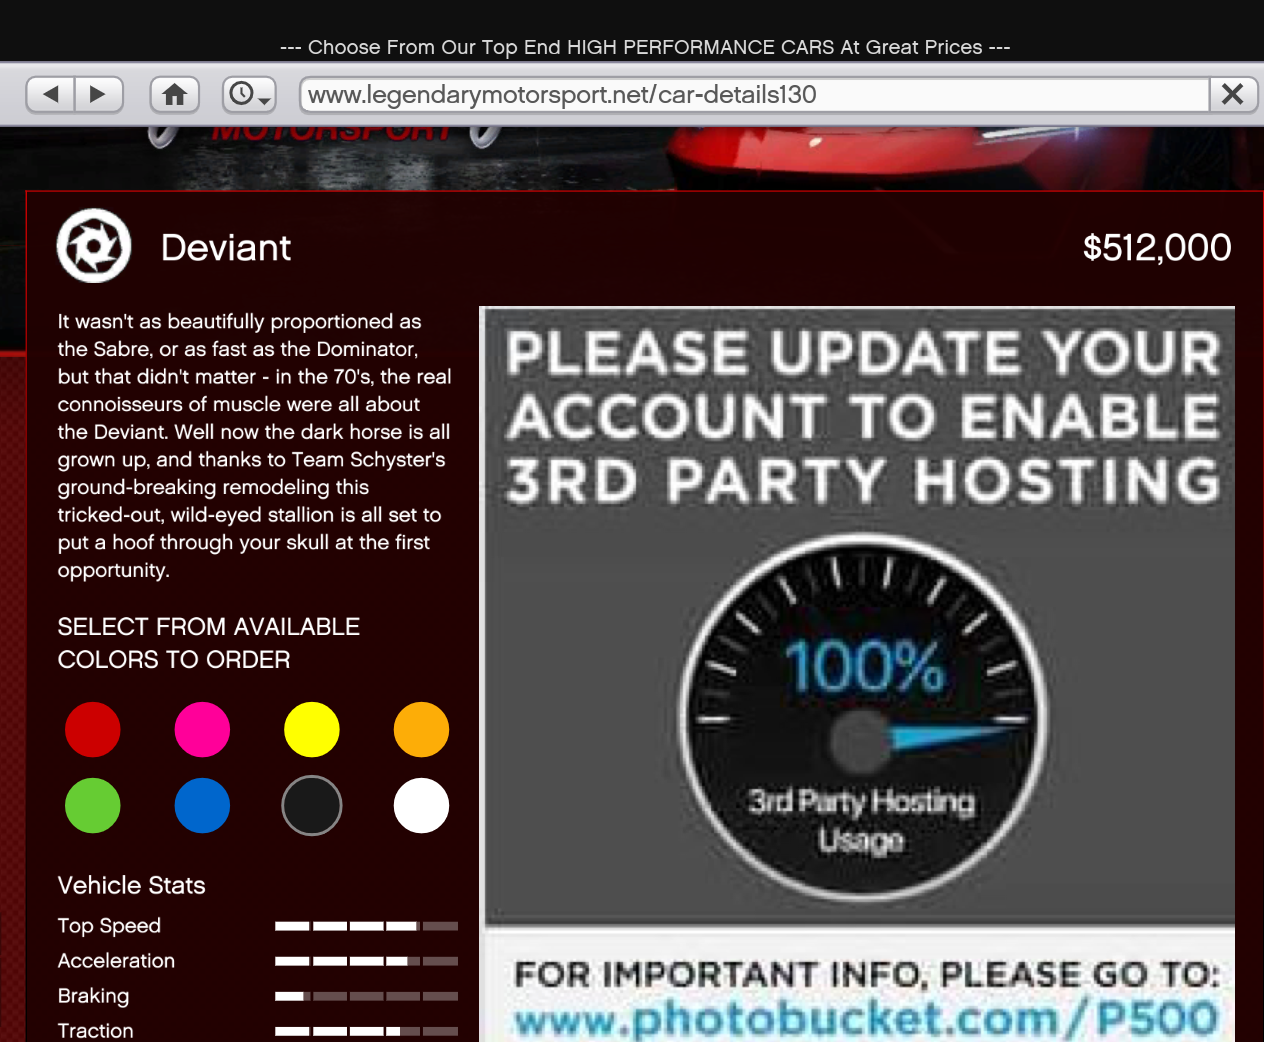This screenshot has width=1264, height=1042.
Task: Click the Braking stat bar
Action: pos(366,996)
